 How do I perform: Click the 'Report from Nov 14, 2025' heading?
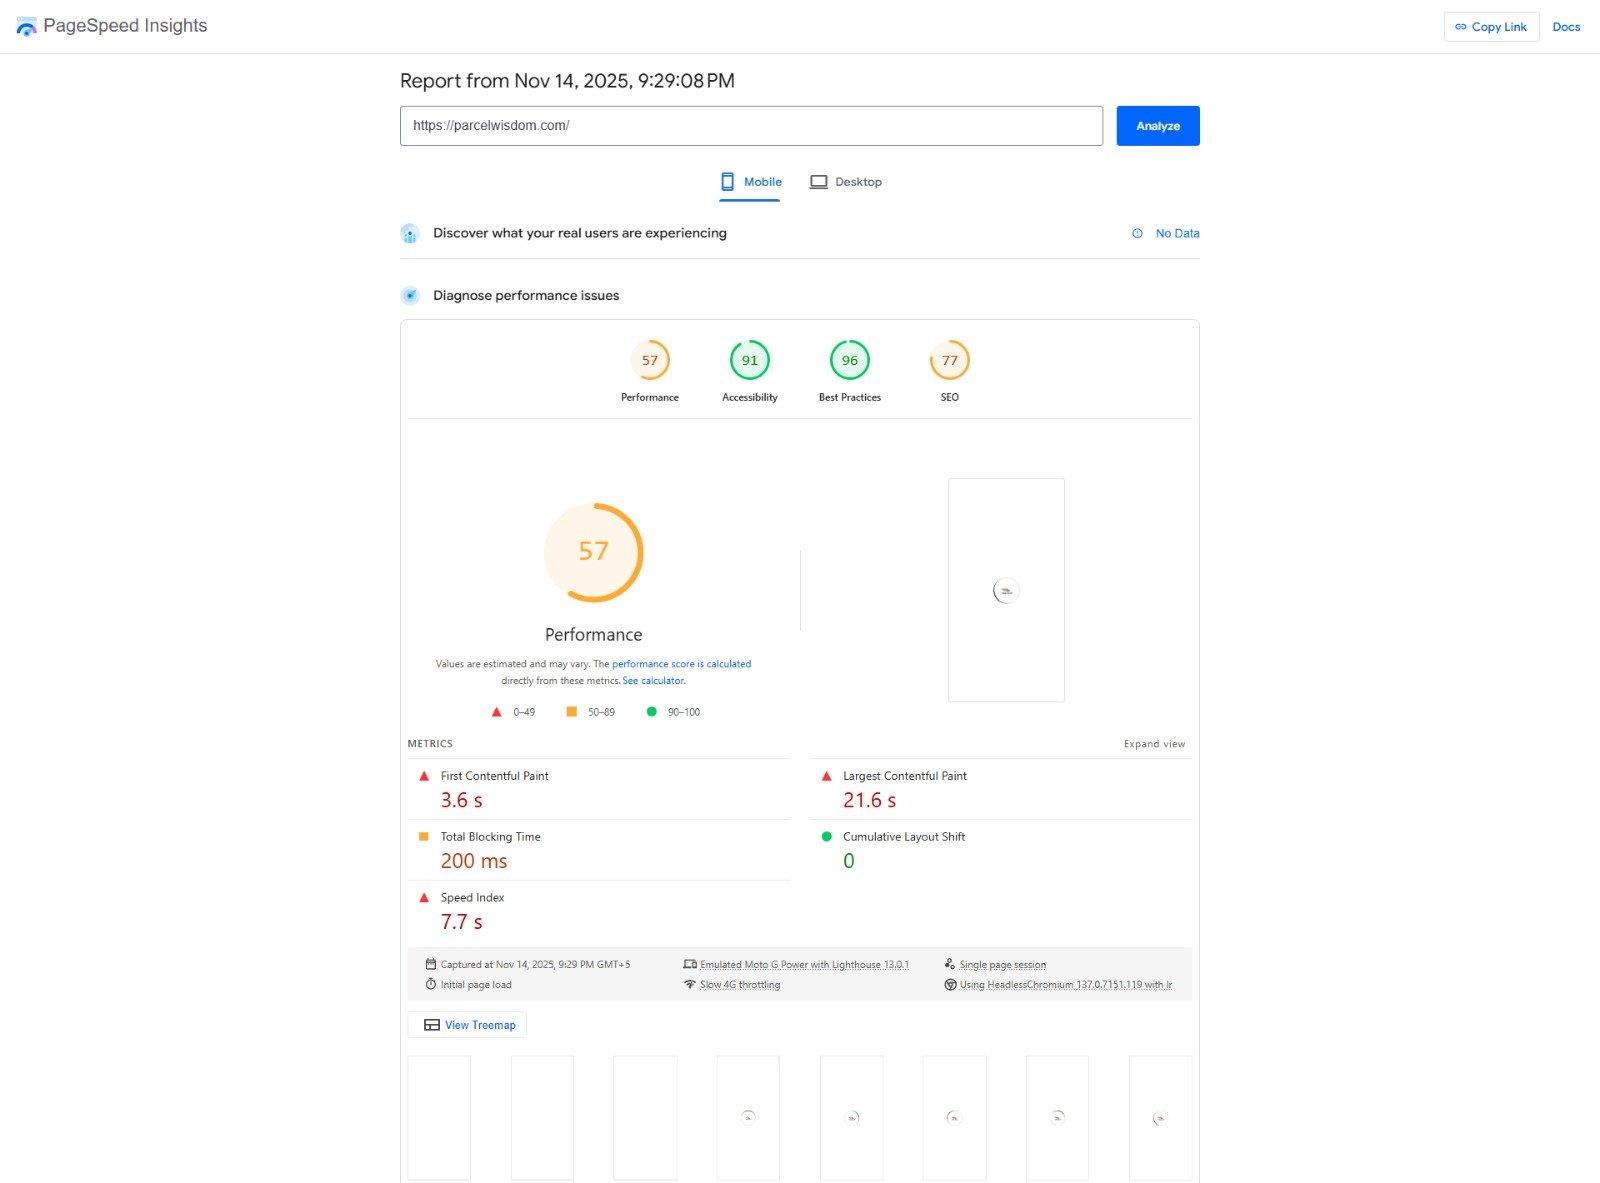coord(567,81)
